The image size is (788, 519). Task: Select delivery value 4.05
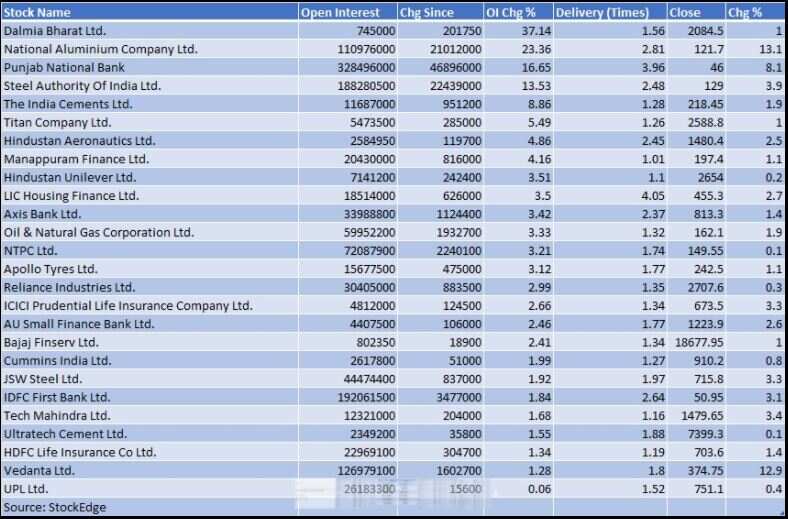(653, 196)
